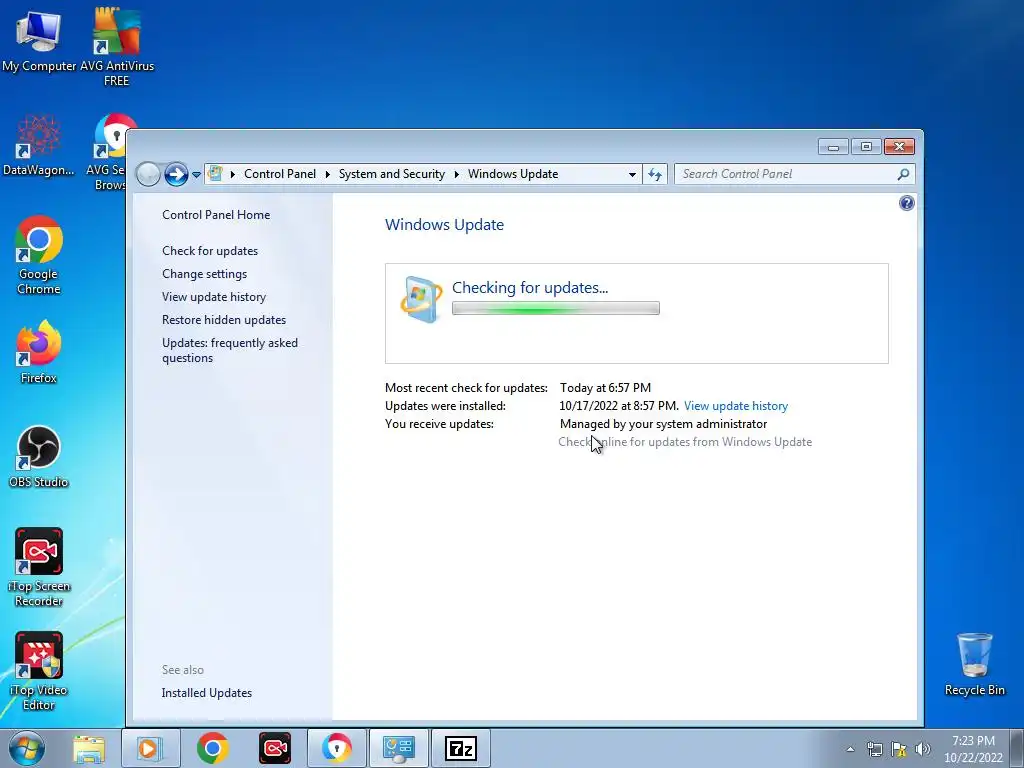Click 'Managed by your system administrator' text
The width and height of the screenshot is (1024, 768).
pyautogui.click(x=664, y=424)
